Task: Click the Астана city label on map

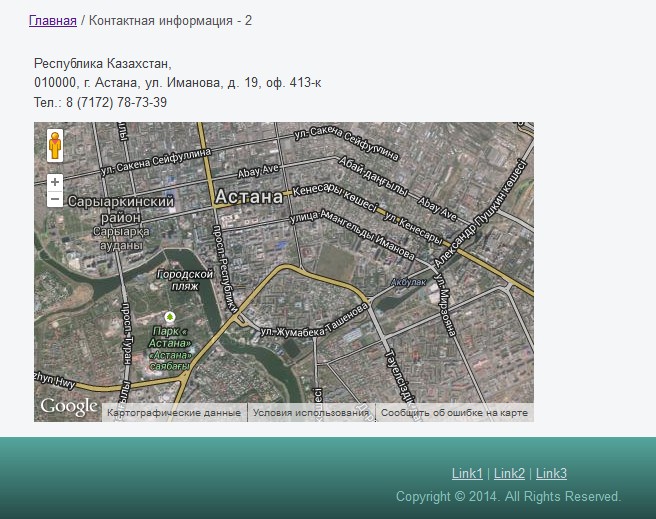Action: [249, 197]
